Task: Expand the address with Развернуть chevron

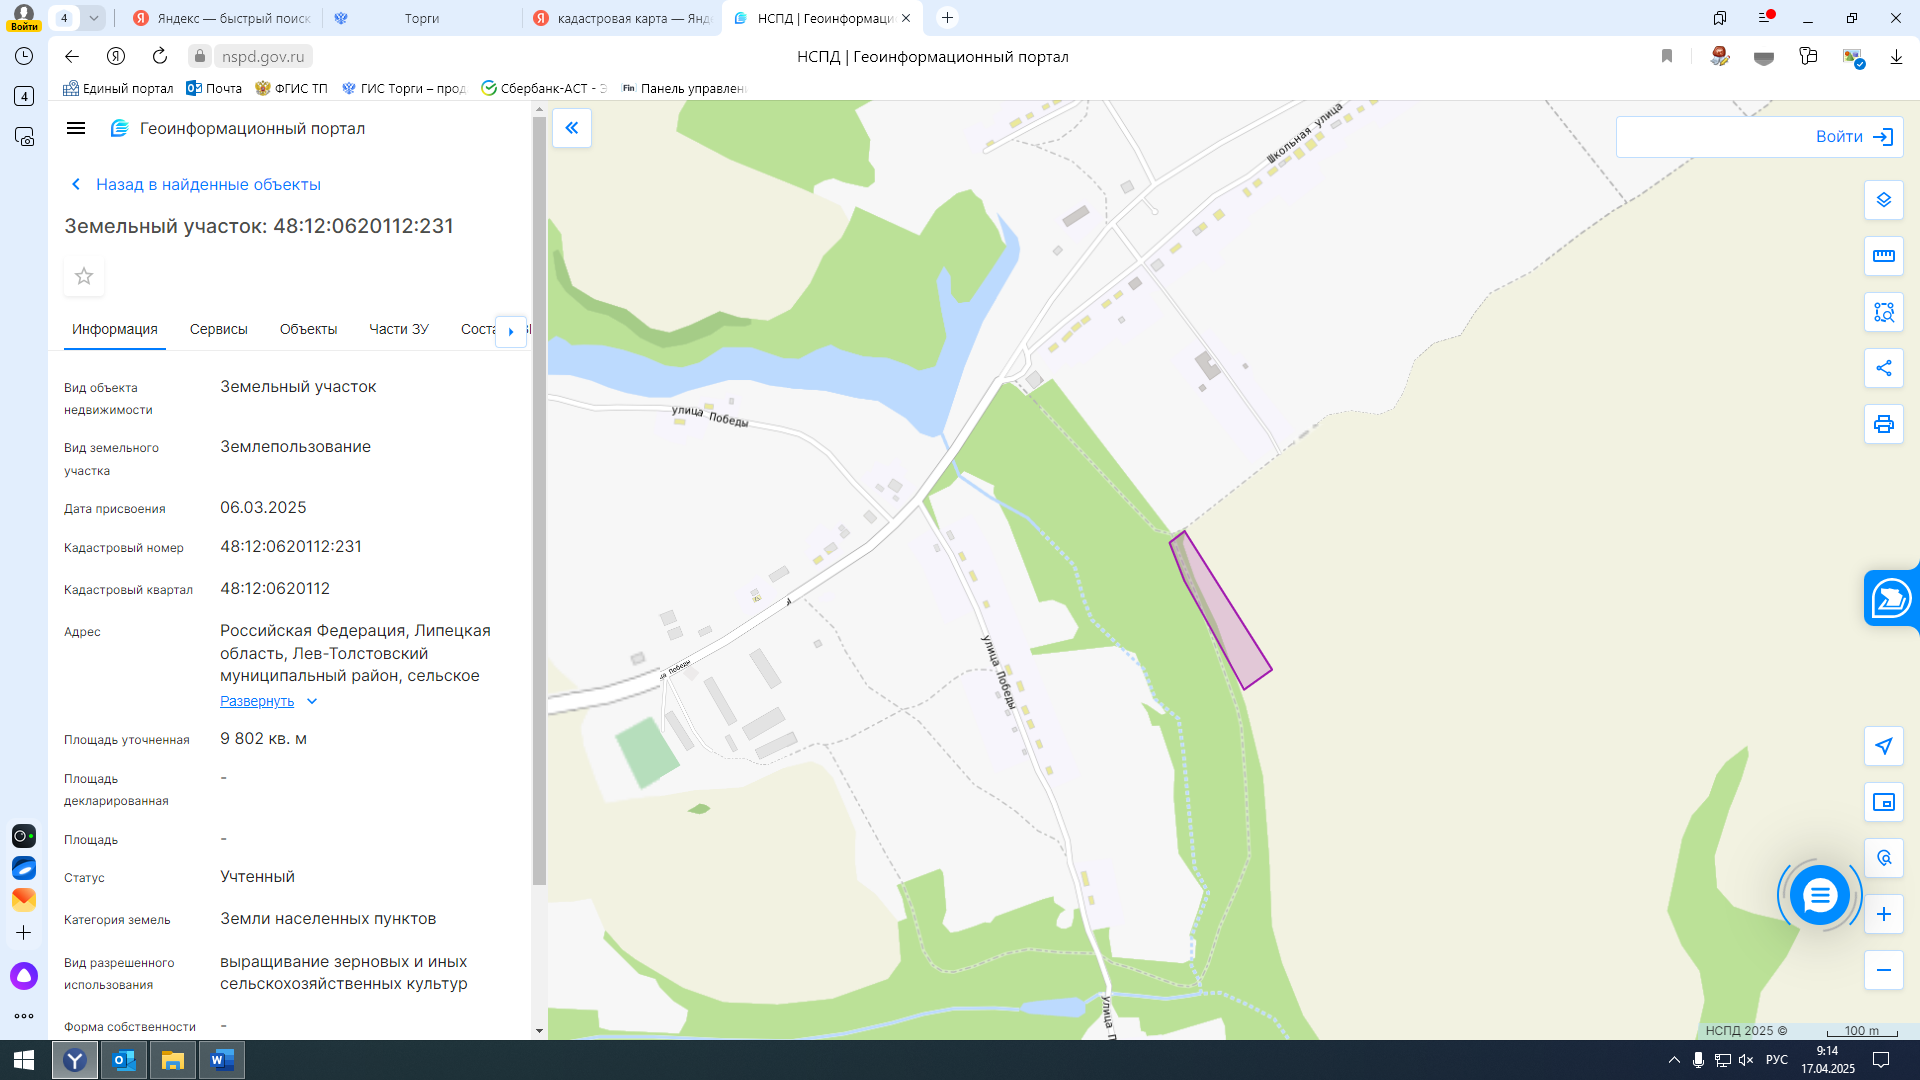Action: click(x=312, y=701)
